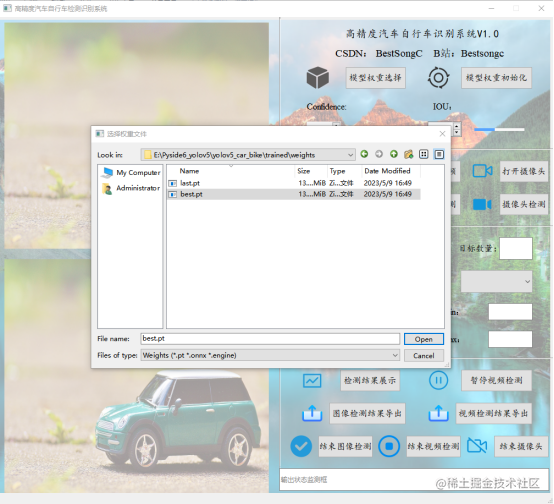The width and height of the screenshot is (554, 504).
Task: Expand the Files of type dropdown
Action: click(x=395, y=355)
